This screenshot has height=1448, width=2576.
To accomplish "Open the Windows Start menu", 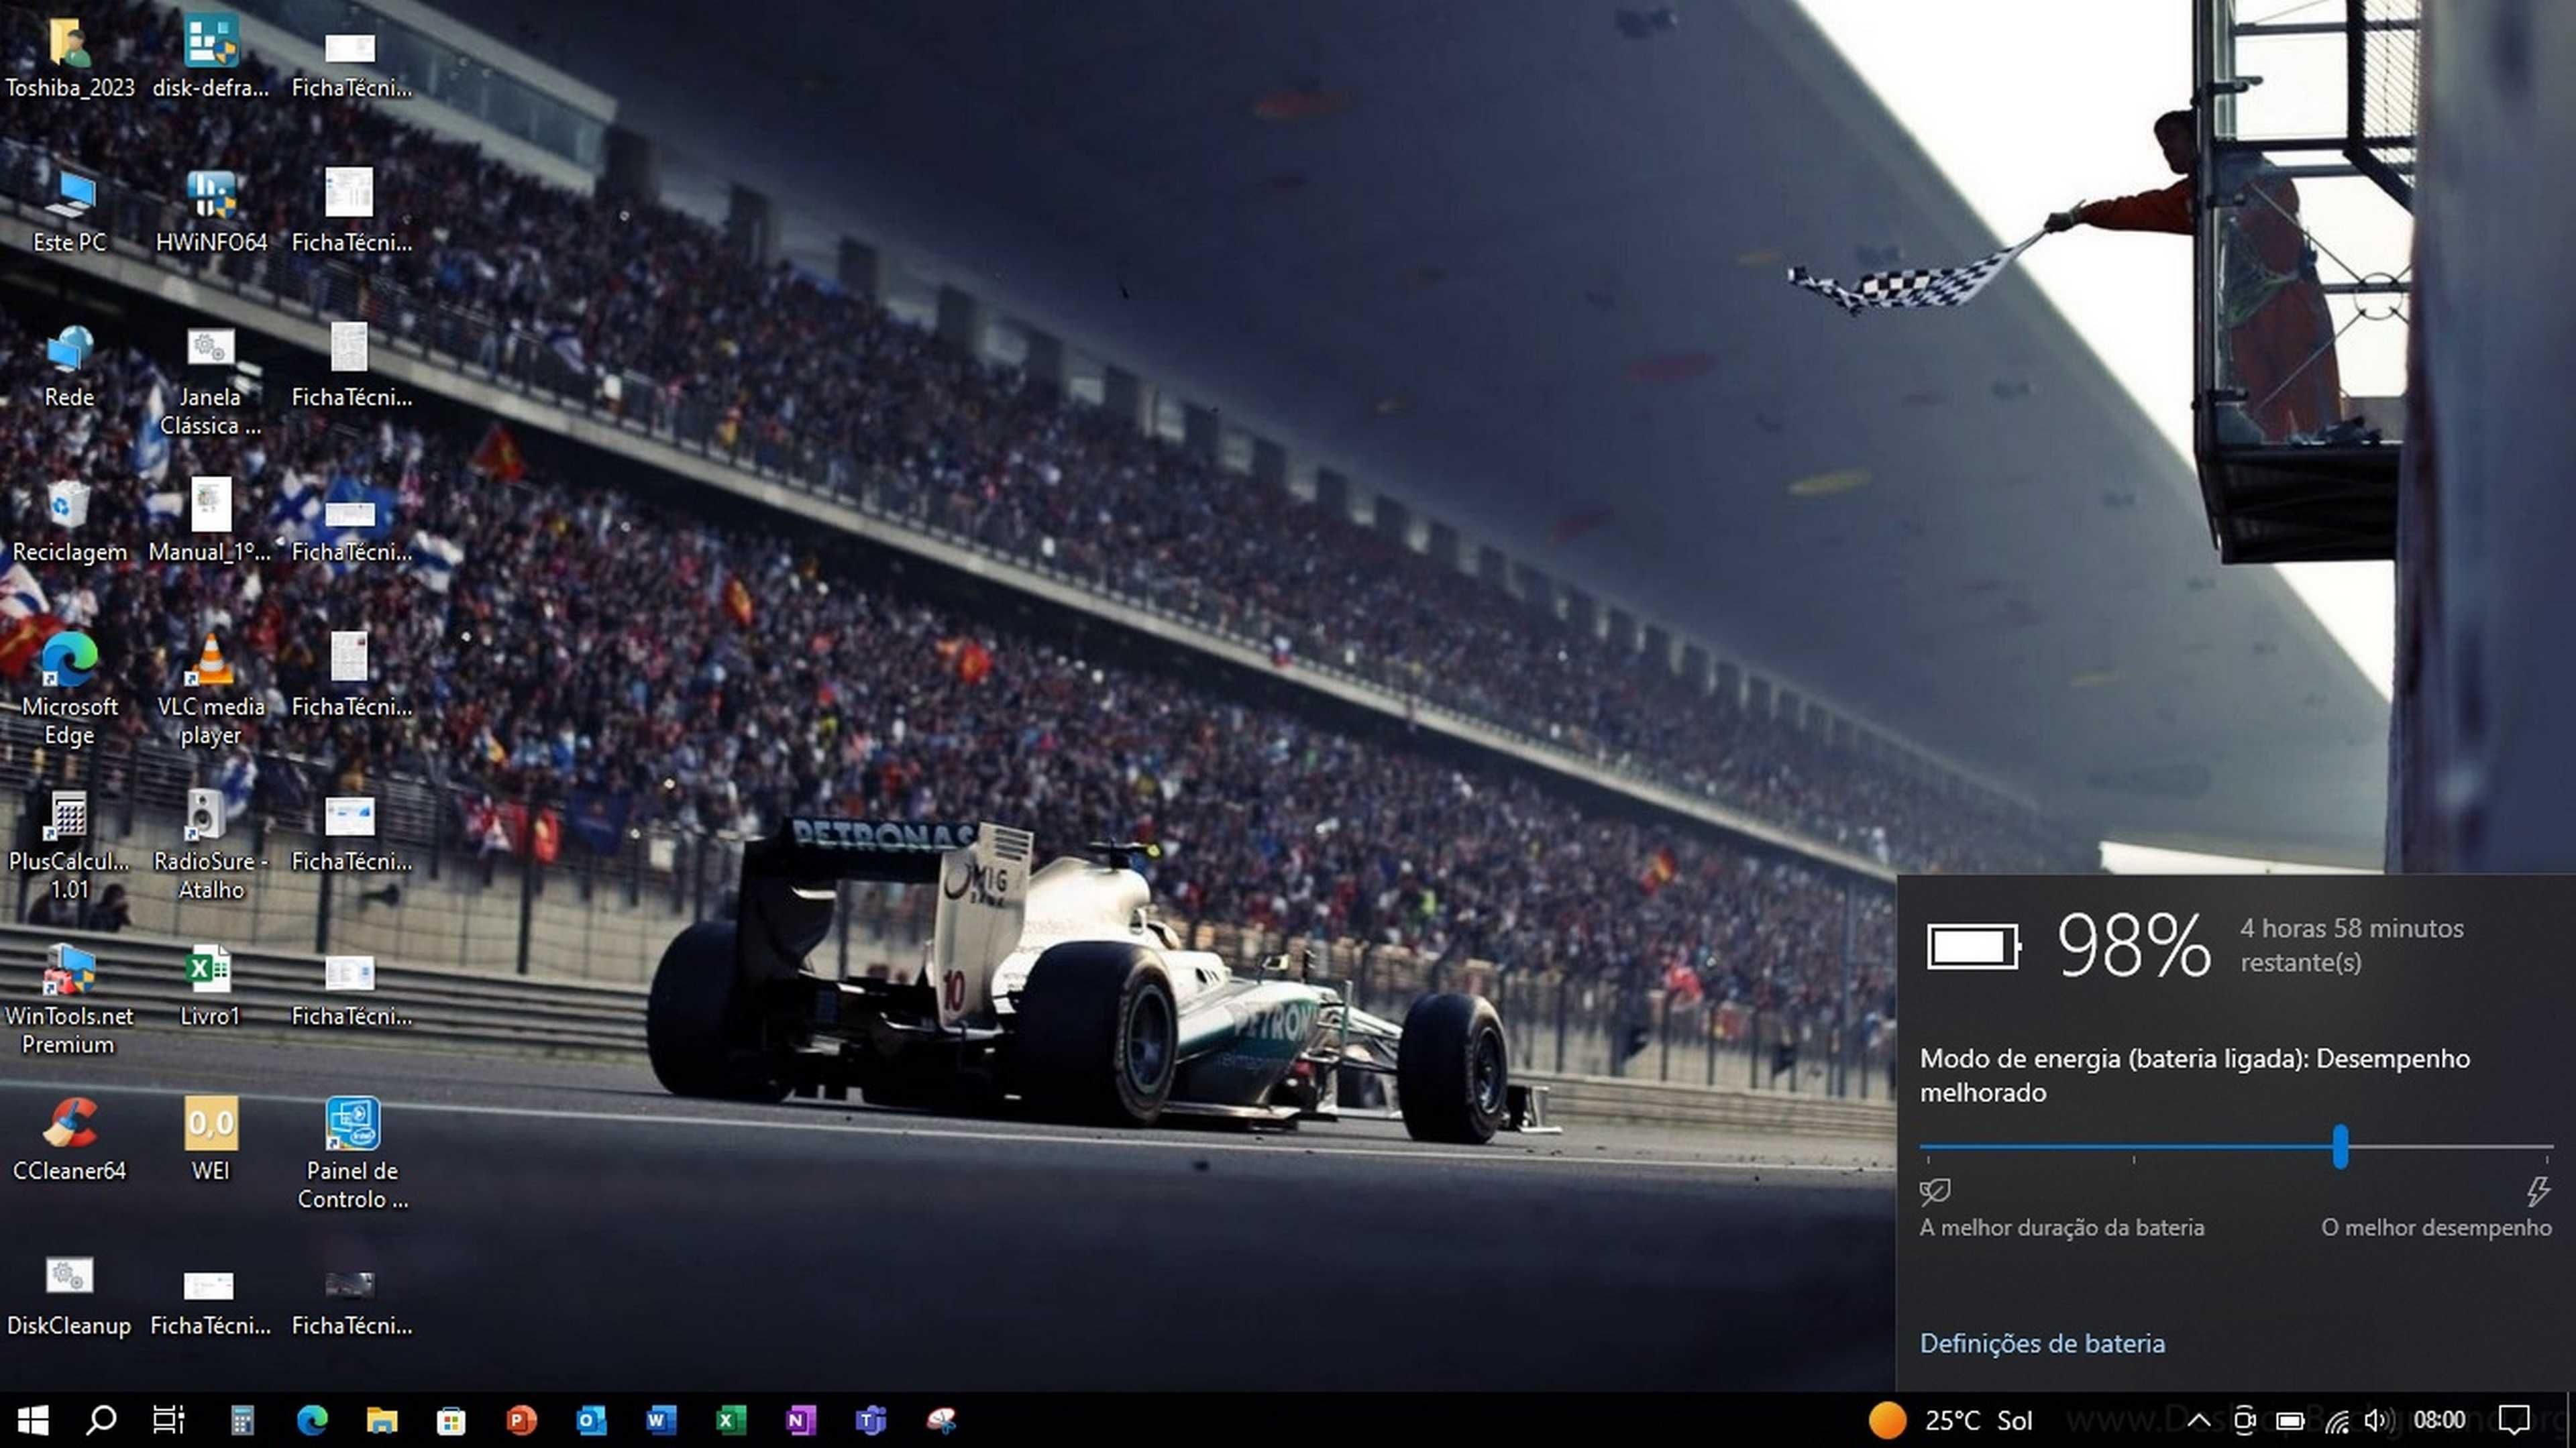I will [33, 1420].
